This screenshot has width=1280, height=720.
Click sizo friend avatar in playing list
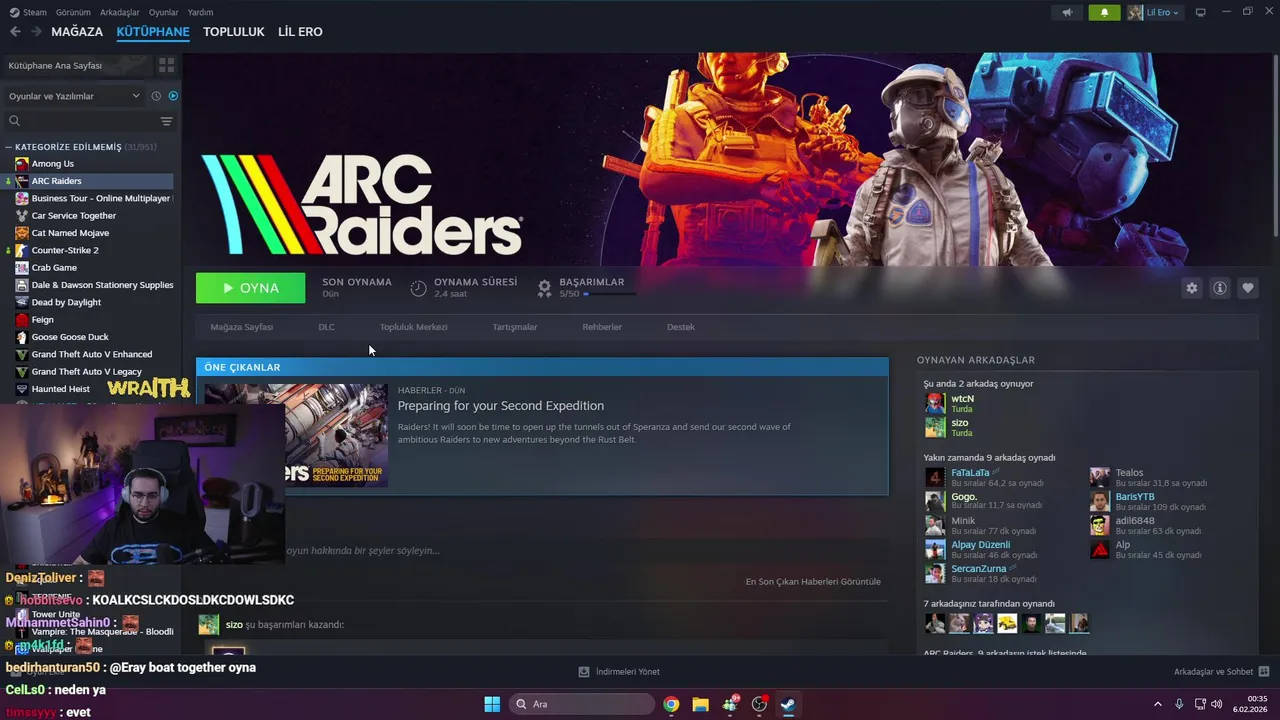pyautogui.click(x=935, y=427)
